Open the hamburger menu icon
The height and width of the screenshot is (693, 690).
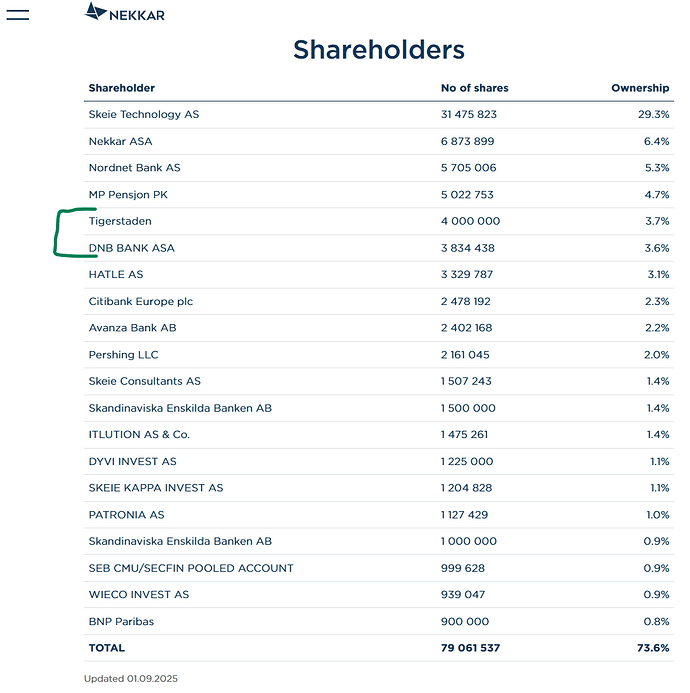(x=18, y=15)
